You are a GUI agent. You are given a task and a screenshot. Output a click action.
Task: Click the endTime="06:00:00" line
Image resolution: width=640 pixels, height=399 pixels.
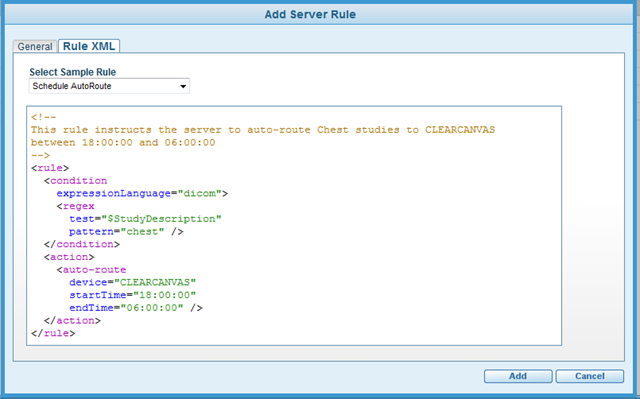pos(136,308)
